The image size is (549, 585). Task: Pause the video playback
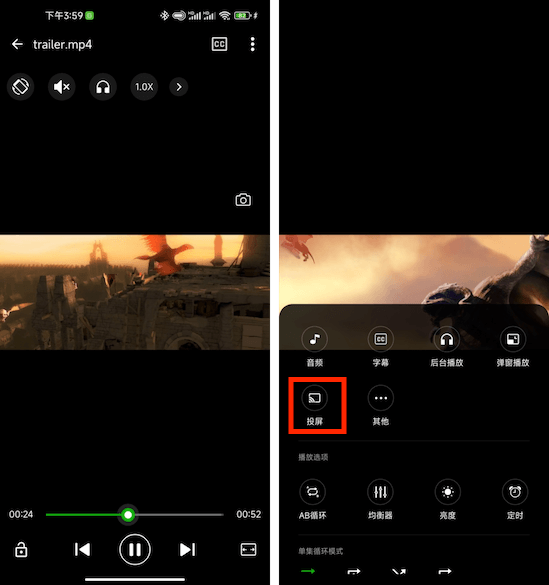click(x=135, y=550)
